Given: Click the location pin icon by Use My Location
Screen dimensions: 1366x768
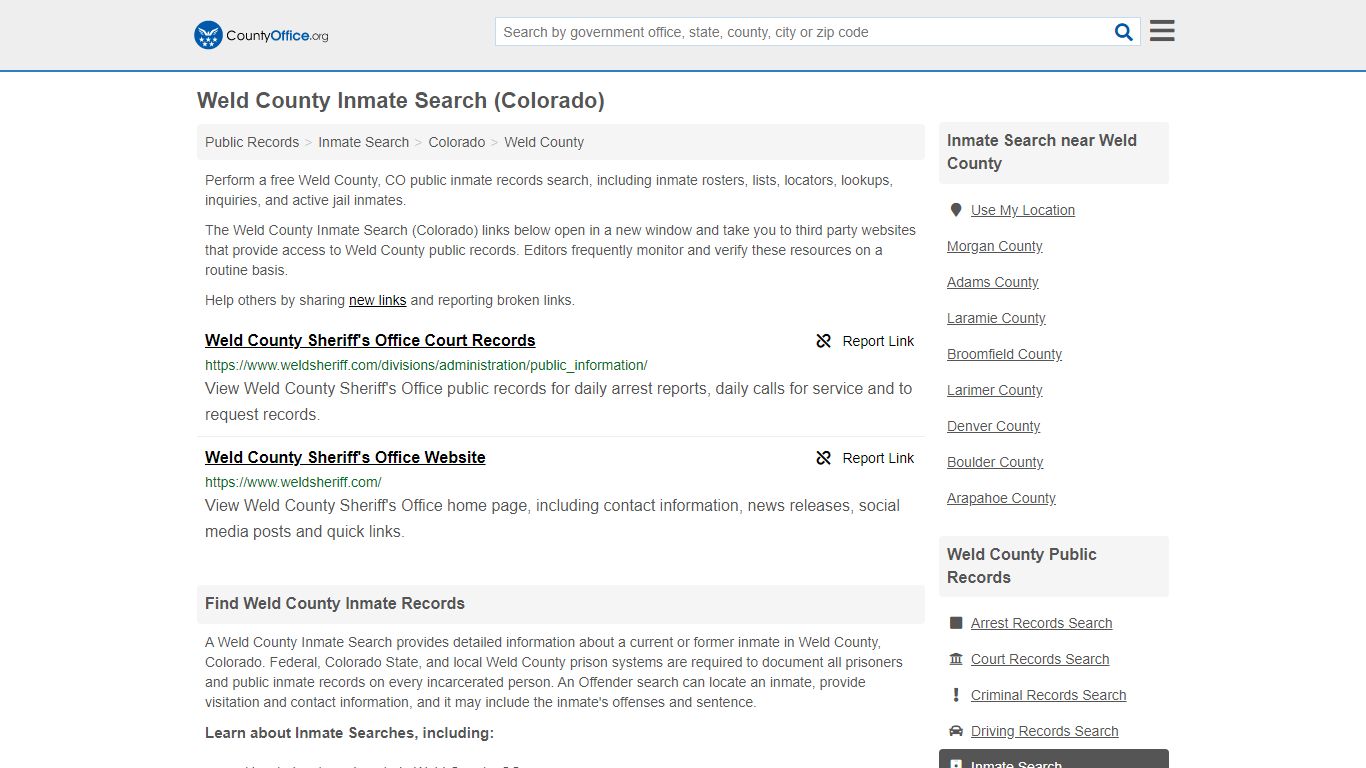Looking at the screenshot, I should coord(956,210).
